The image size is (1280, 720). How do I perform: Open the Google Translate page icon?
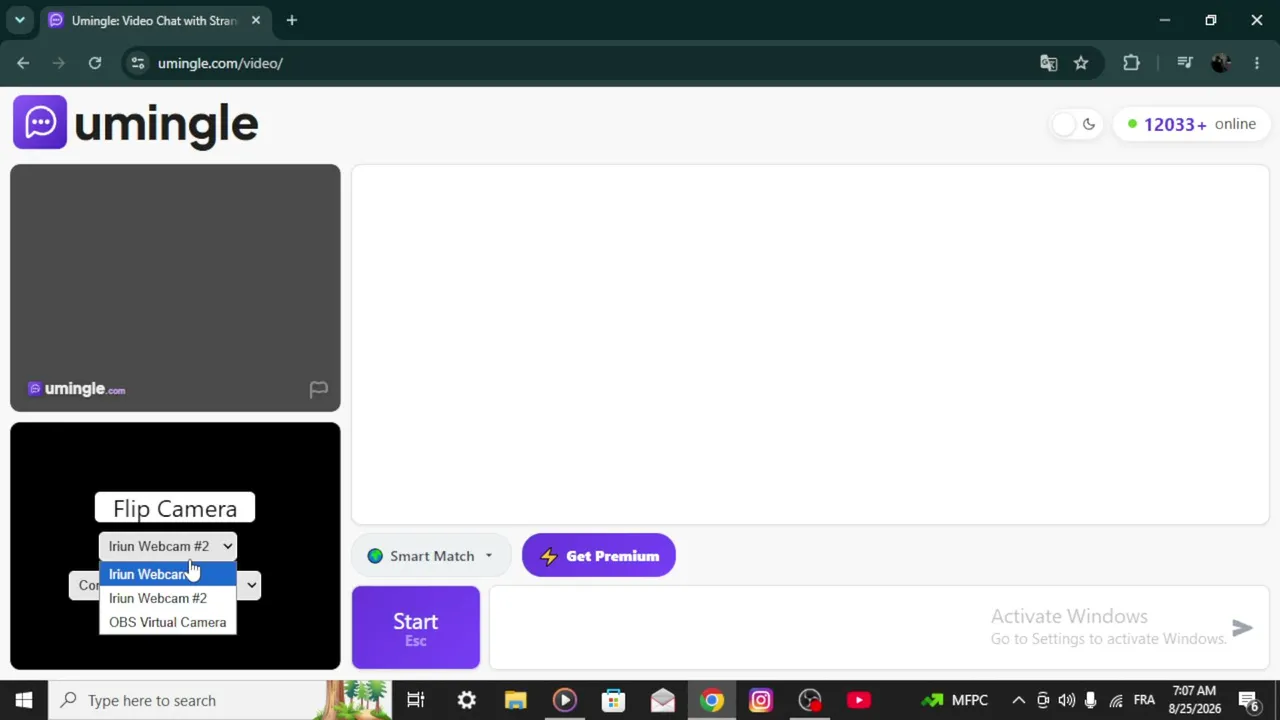click(x=1048, y=63)
